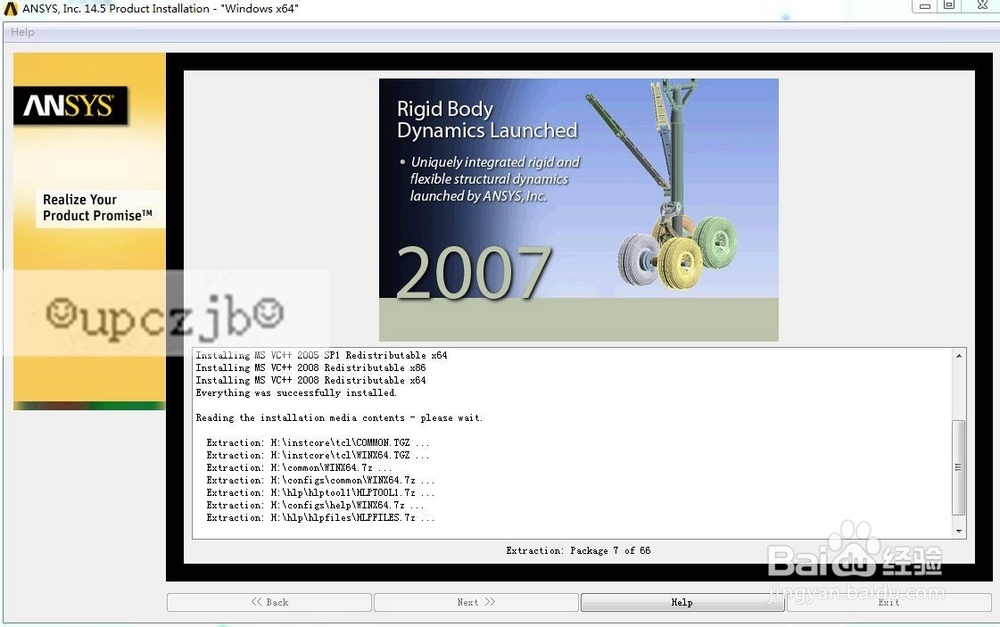Open the Help menu
Image resolution: width=1000 pixels, height=627 pixels.
(22, 32)
